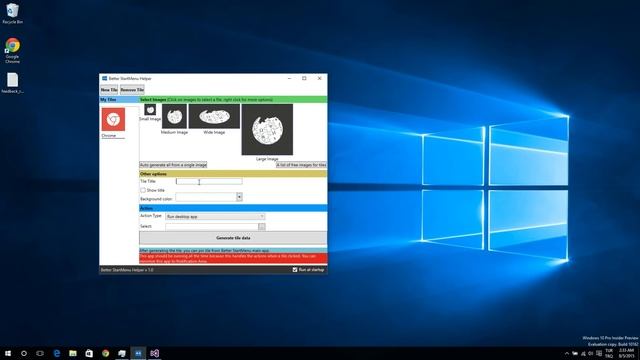Show hidden system tray icons
Screen dimensions: 640x360
(567, 353)
